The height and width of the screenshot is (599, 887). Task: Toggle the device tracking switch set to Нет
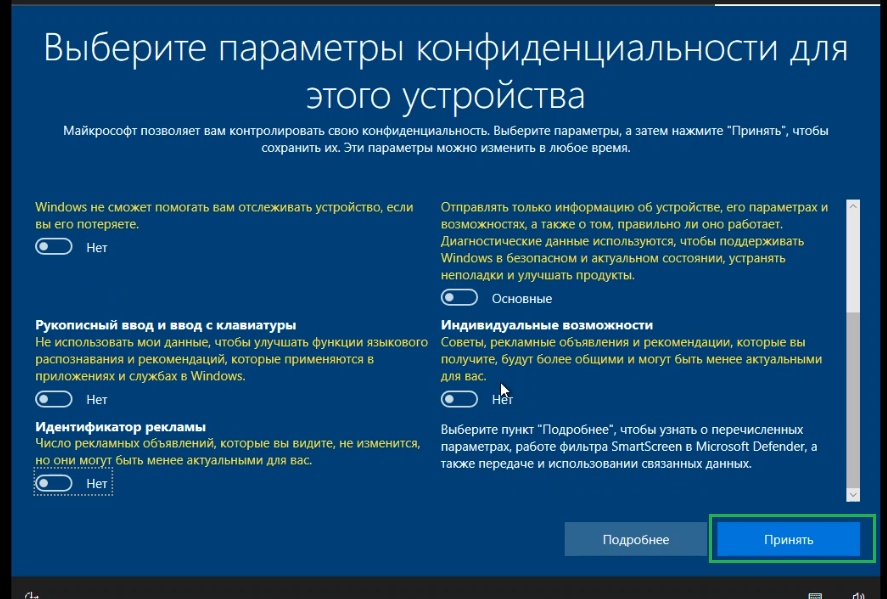(x=54, y=247)
